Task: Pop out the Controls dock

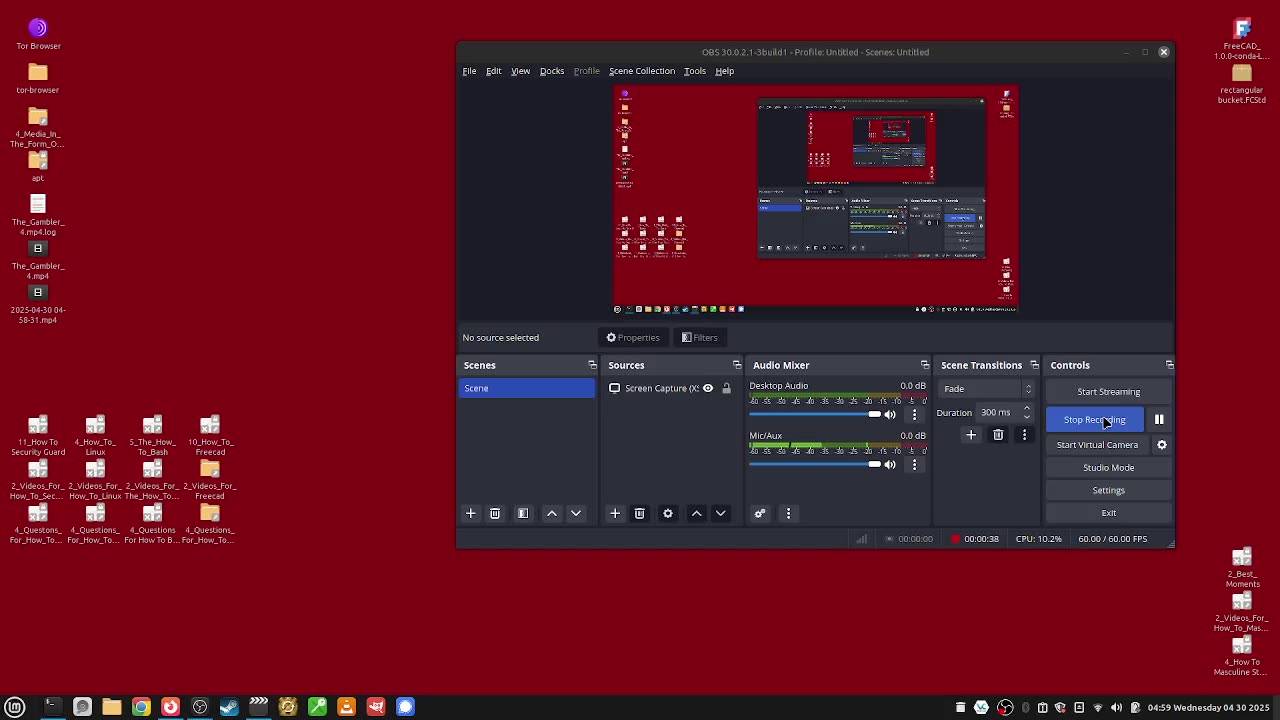Action: pos(1169,365)
